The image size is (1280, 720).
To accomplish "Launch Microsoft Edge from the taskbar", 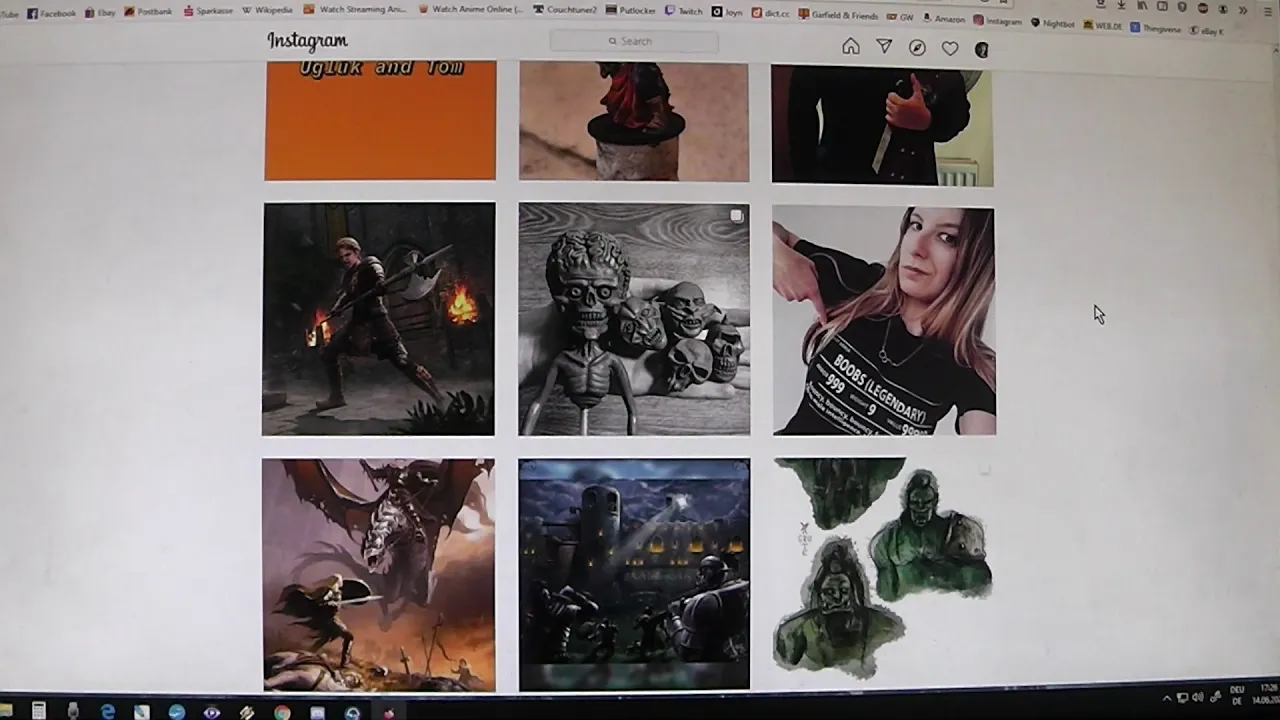I will [x=108, y=712].
